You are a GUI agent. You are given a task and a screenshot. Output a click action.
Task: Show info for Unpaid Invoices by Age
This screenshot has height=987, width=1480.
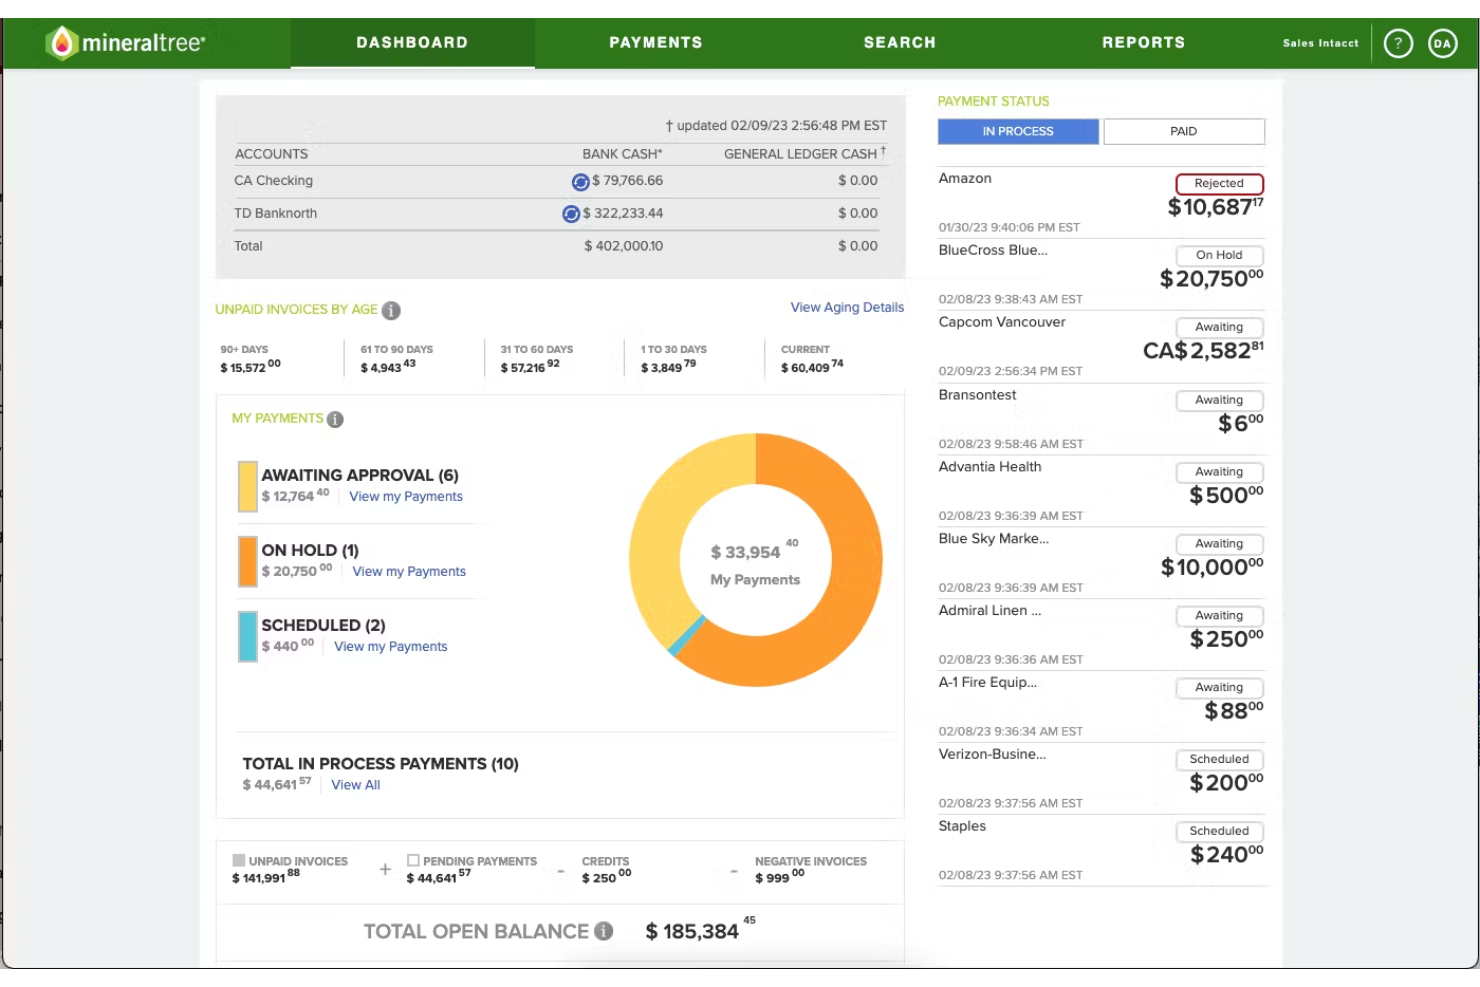pyautogui.click(x=390, y=310)
